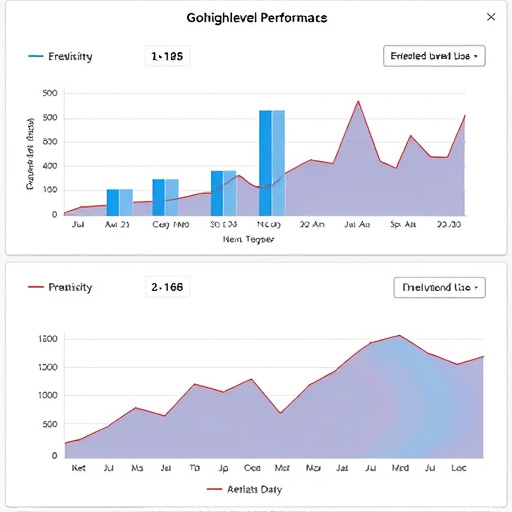The height and width of the screenshot is (512, 512).
Task: Open the 'Erfeoted bred Use' dropdown
Action: (434, 56)
